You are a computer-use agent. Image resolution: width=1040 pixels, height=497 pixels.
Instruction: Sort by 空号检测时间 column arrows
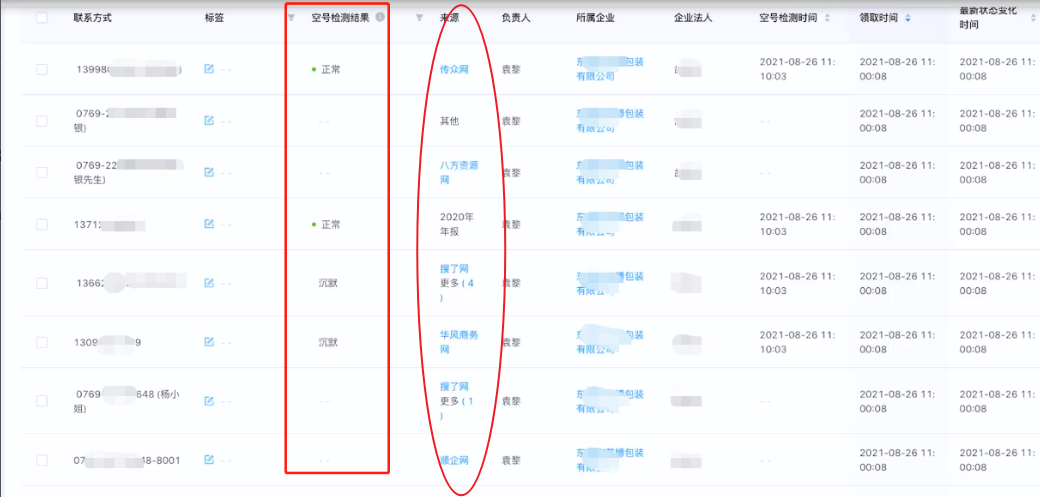pyautogui.click(x=827, y=19)
